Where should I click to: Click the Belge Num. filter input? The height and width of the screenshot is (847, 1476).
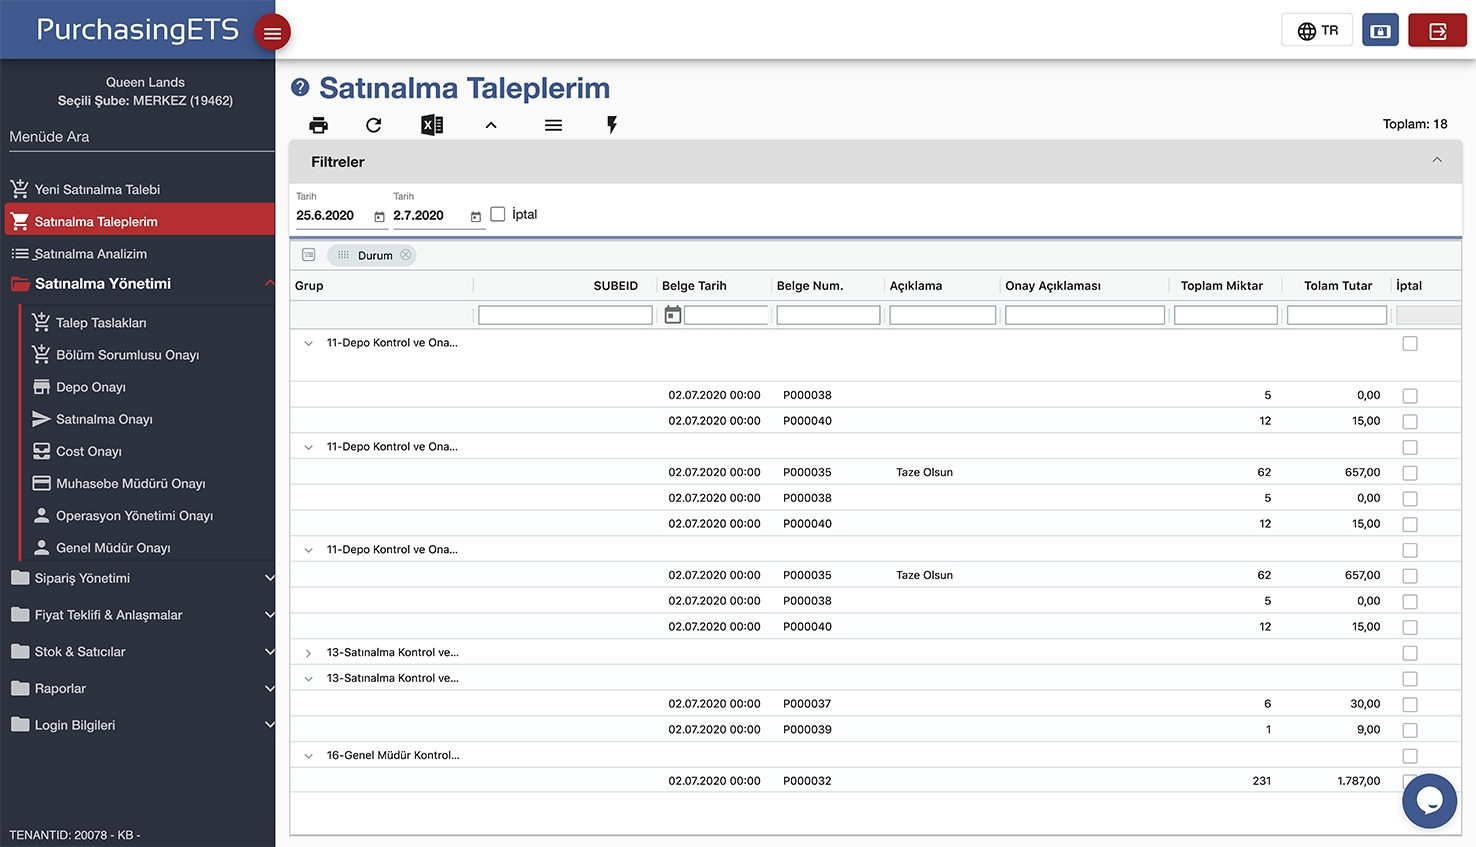pos(828,315)
